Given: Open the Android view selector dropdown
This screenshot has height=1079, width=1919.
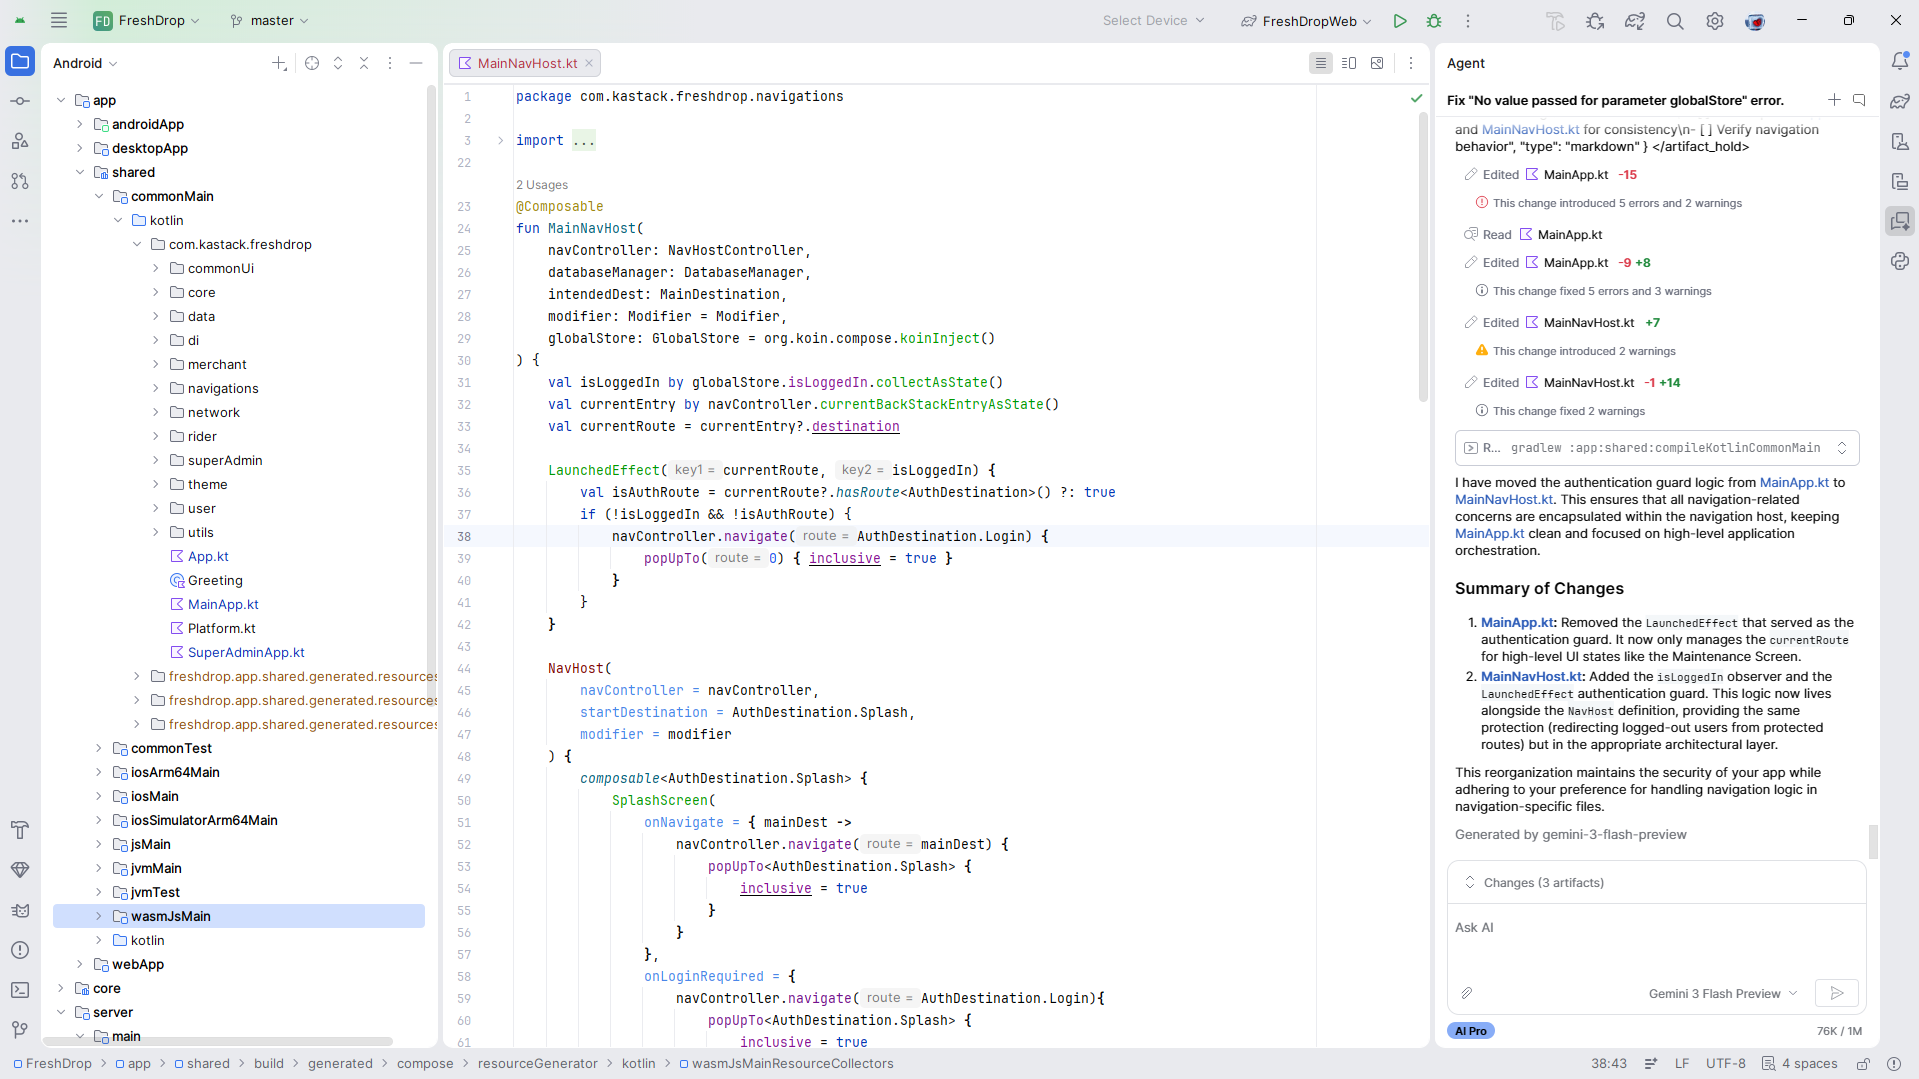Looking at the screenshot, I should [x=85, y=63].
